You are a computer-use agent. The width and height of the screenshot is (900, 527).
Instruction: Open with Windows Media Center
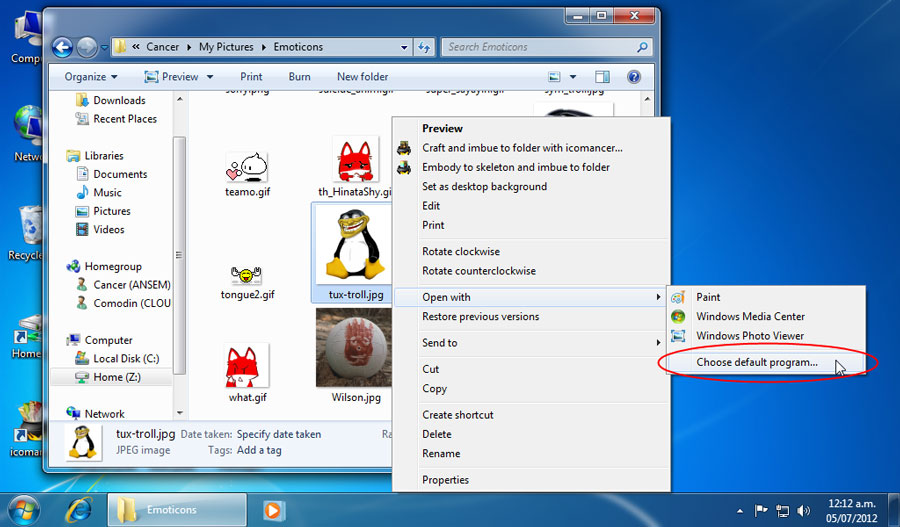pos(750,316)
